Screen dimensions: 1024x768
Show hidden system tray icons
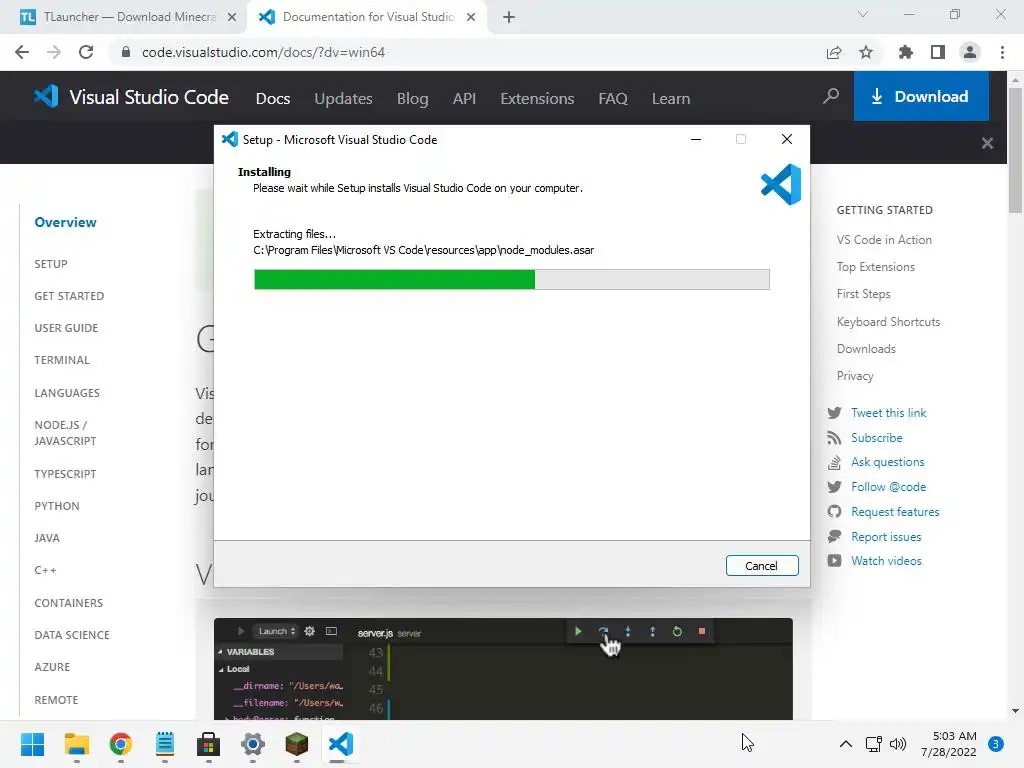(x=846, y=744)
